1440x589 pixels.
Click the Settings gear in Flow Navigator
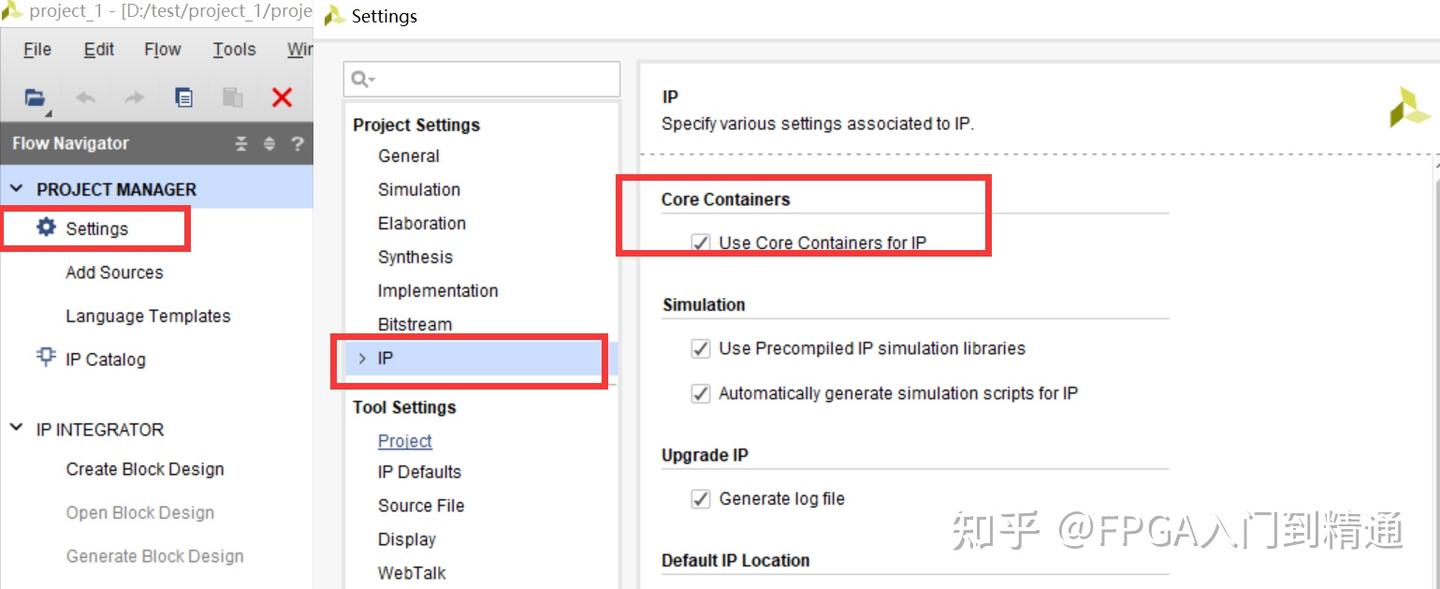45,227
